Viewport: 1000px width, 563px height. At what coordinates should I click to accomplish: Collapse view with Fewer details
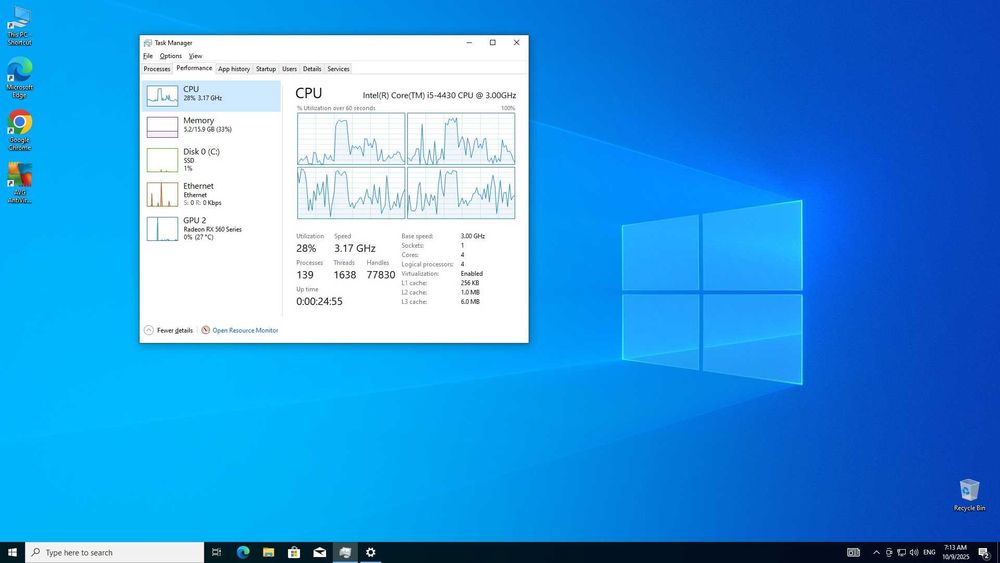click(168, 330)
